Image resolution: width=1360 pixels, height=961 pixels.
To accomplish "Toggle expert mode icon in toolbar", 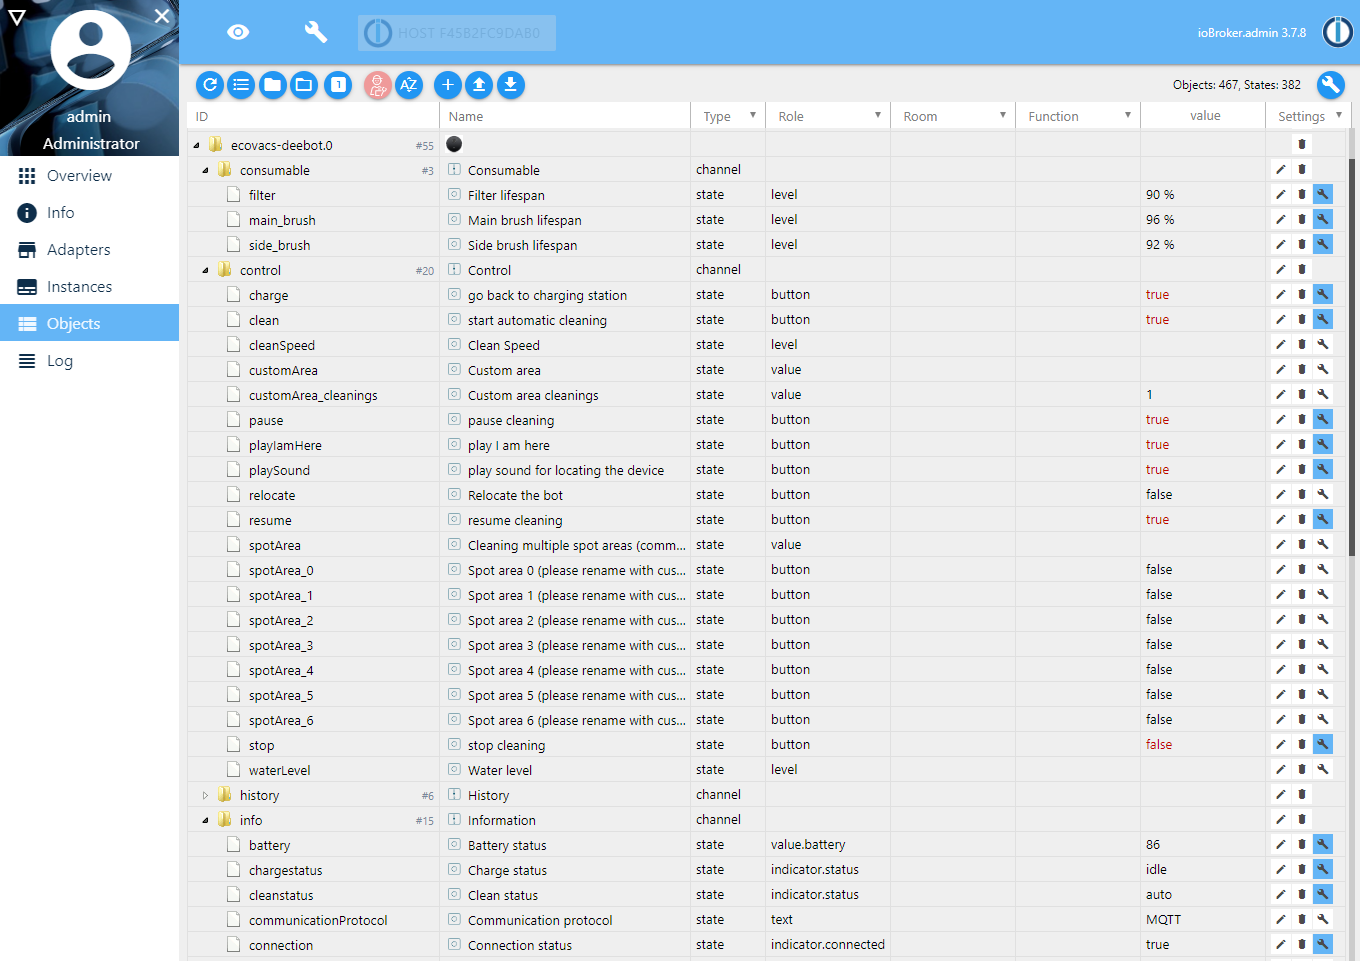I will tap(377, 85).
